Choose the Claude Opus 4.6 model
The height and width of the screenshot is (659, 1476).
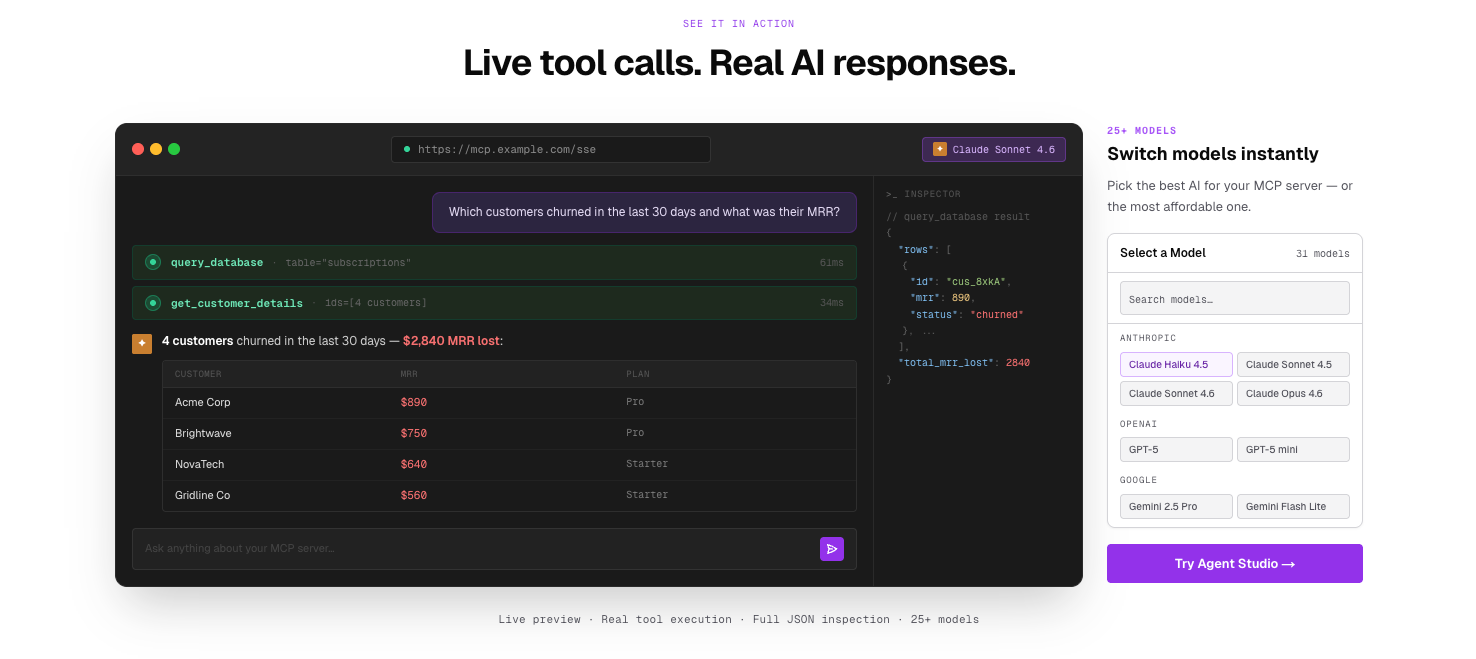click(x=1293, y=393)
